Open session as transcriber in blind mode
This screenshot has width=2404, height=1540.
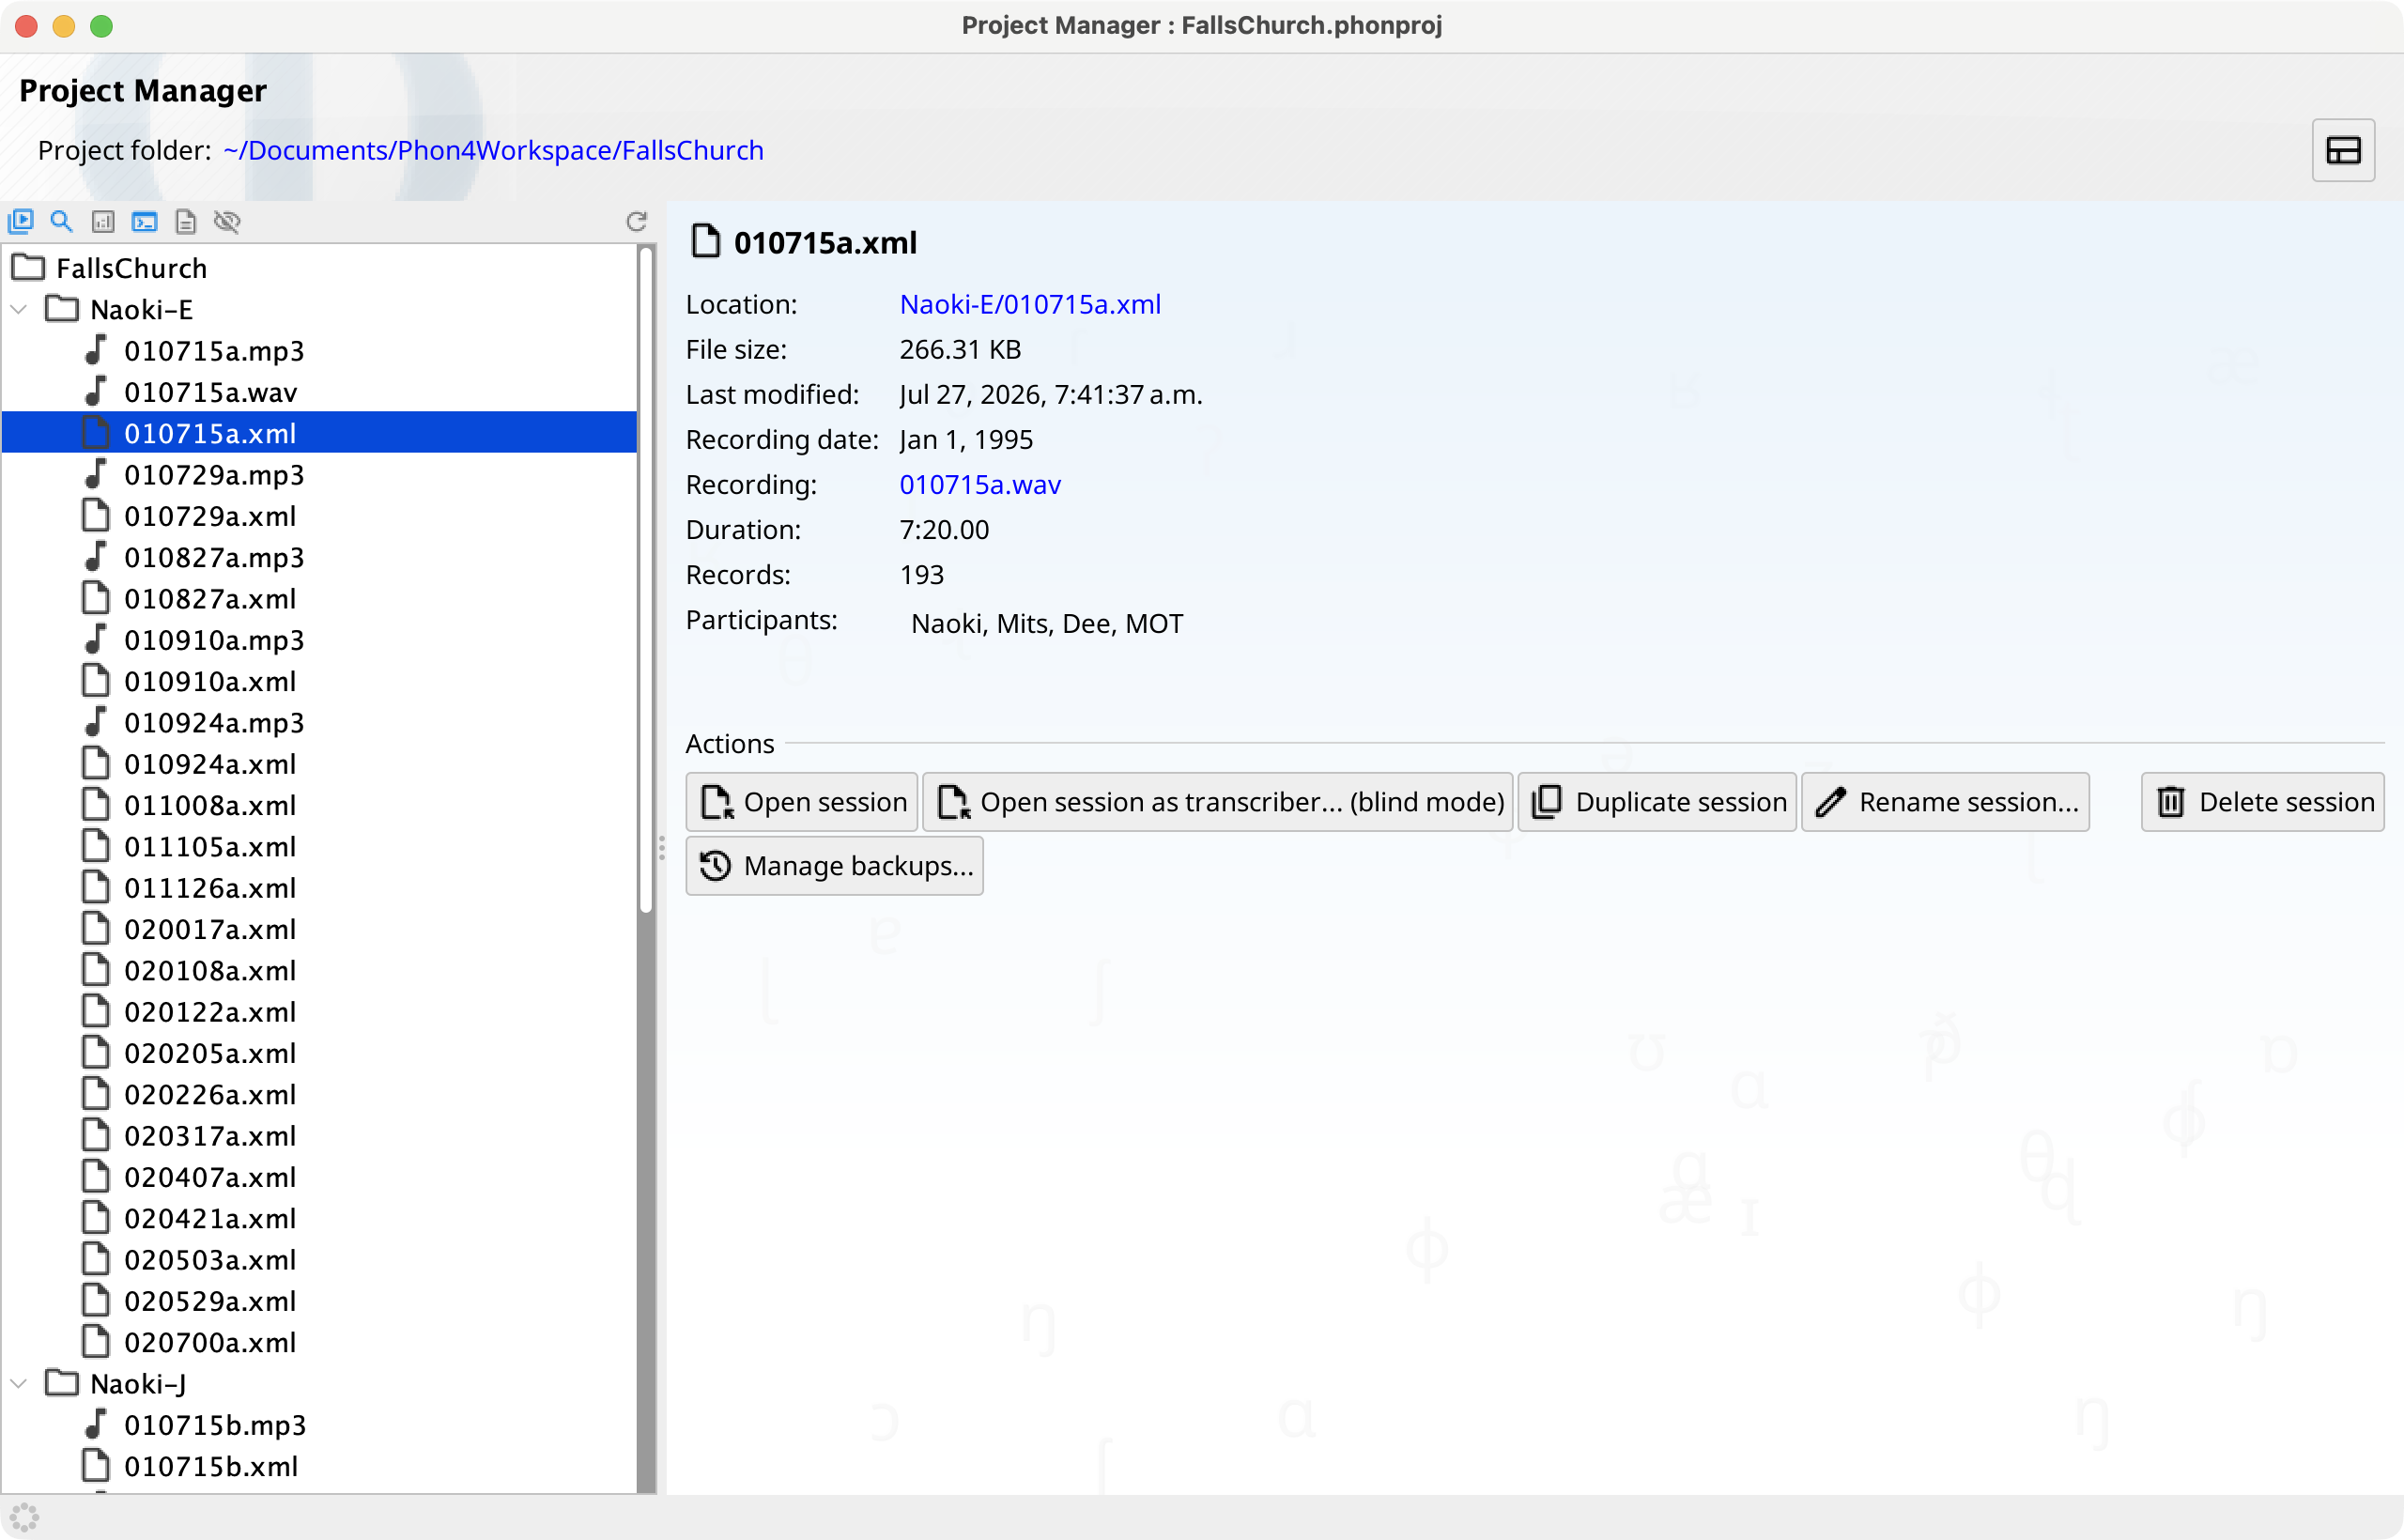pos(1218,802)
